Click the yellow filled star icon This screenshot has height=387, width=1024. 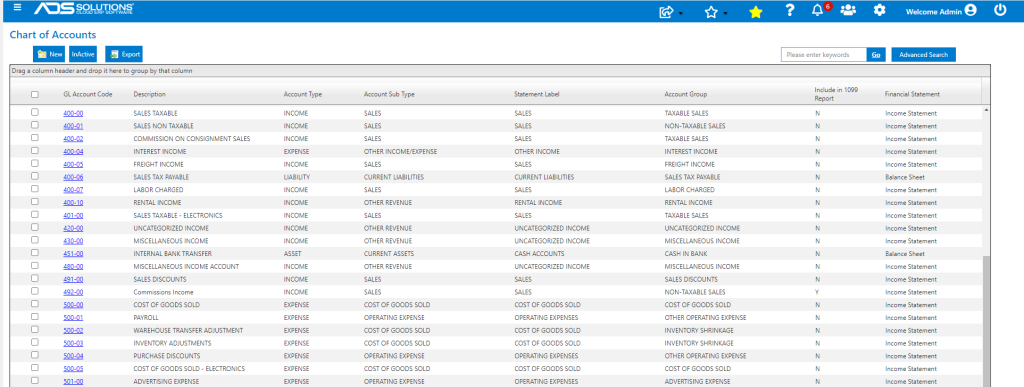(756, 11)
